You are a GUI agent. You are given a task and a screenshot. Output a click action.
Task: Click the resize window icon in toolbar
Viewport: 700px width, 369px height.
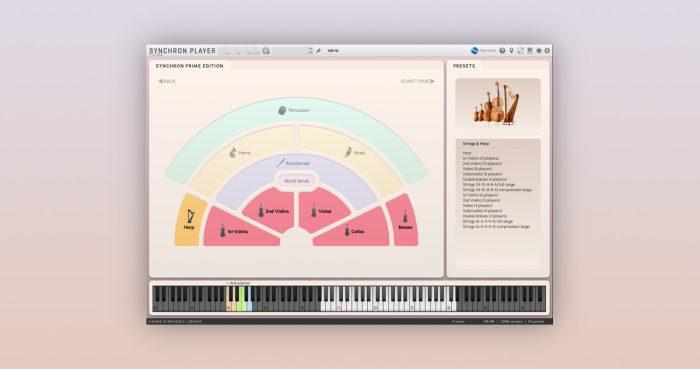[521, 51]
